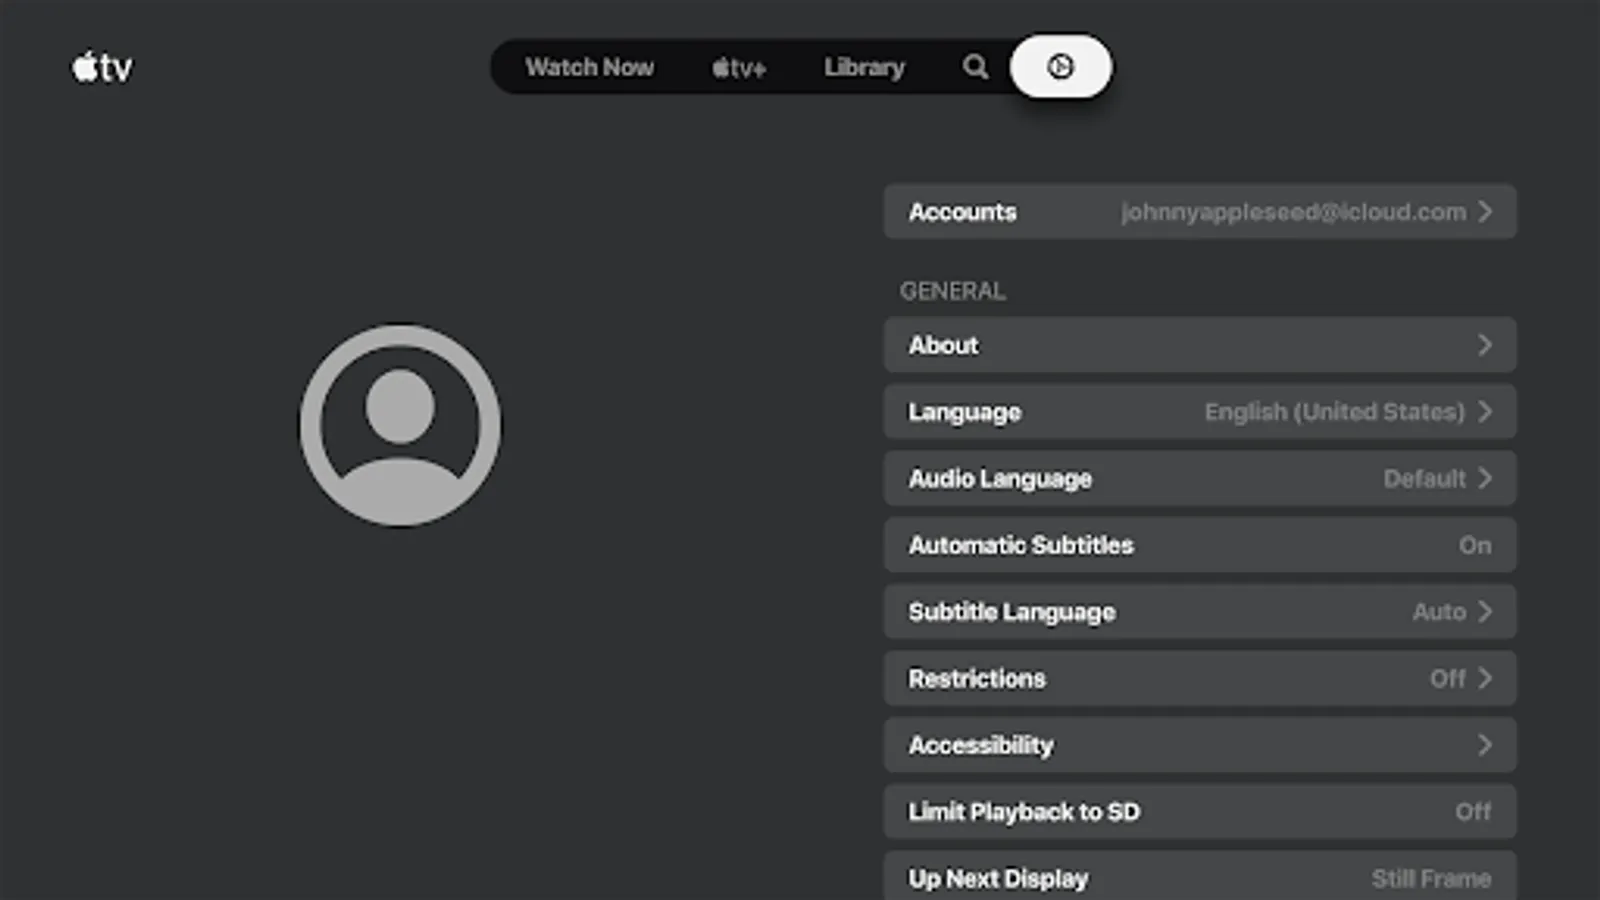This screenshot has width=1600, height=900.
Task: Click the Limit Playback Off value
Action: coord(1473,812)
